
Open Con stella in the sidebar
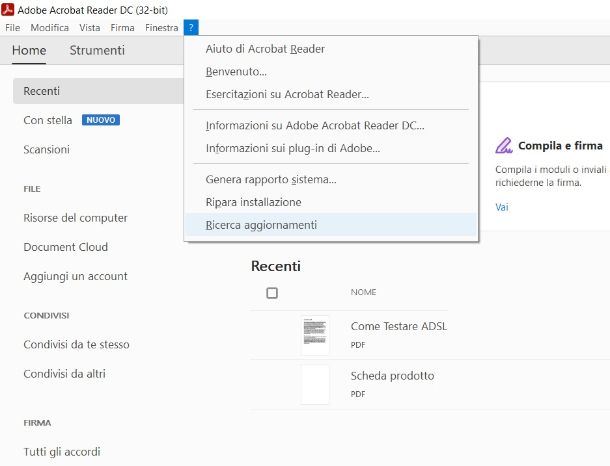pos(48,120)
